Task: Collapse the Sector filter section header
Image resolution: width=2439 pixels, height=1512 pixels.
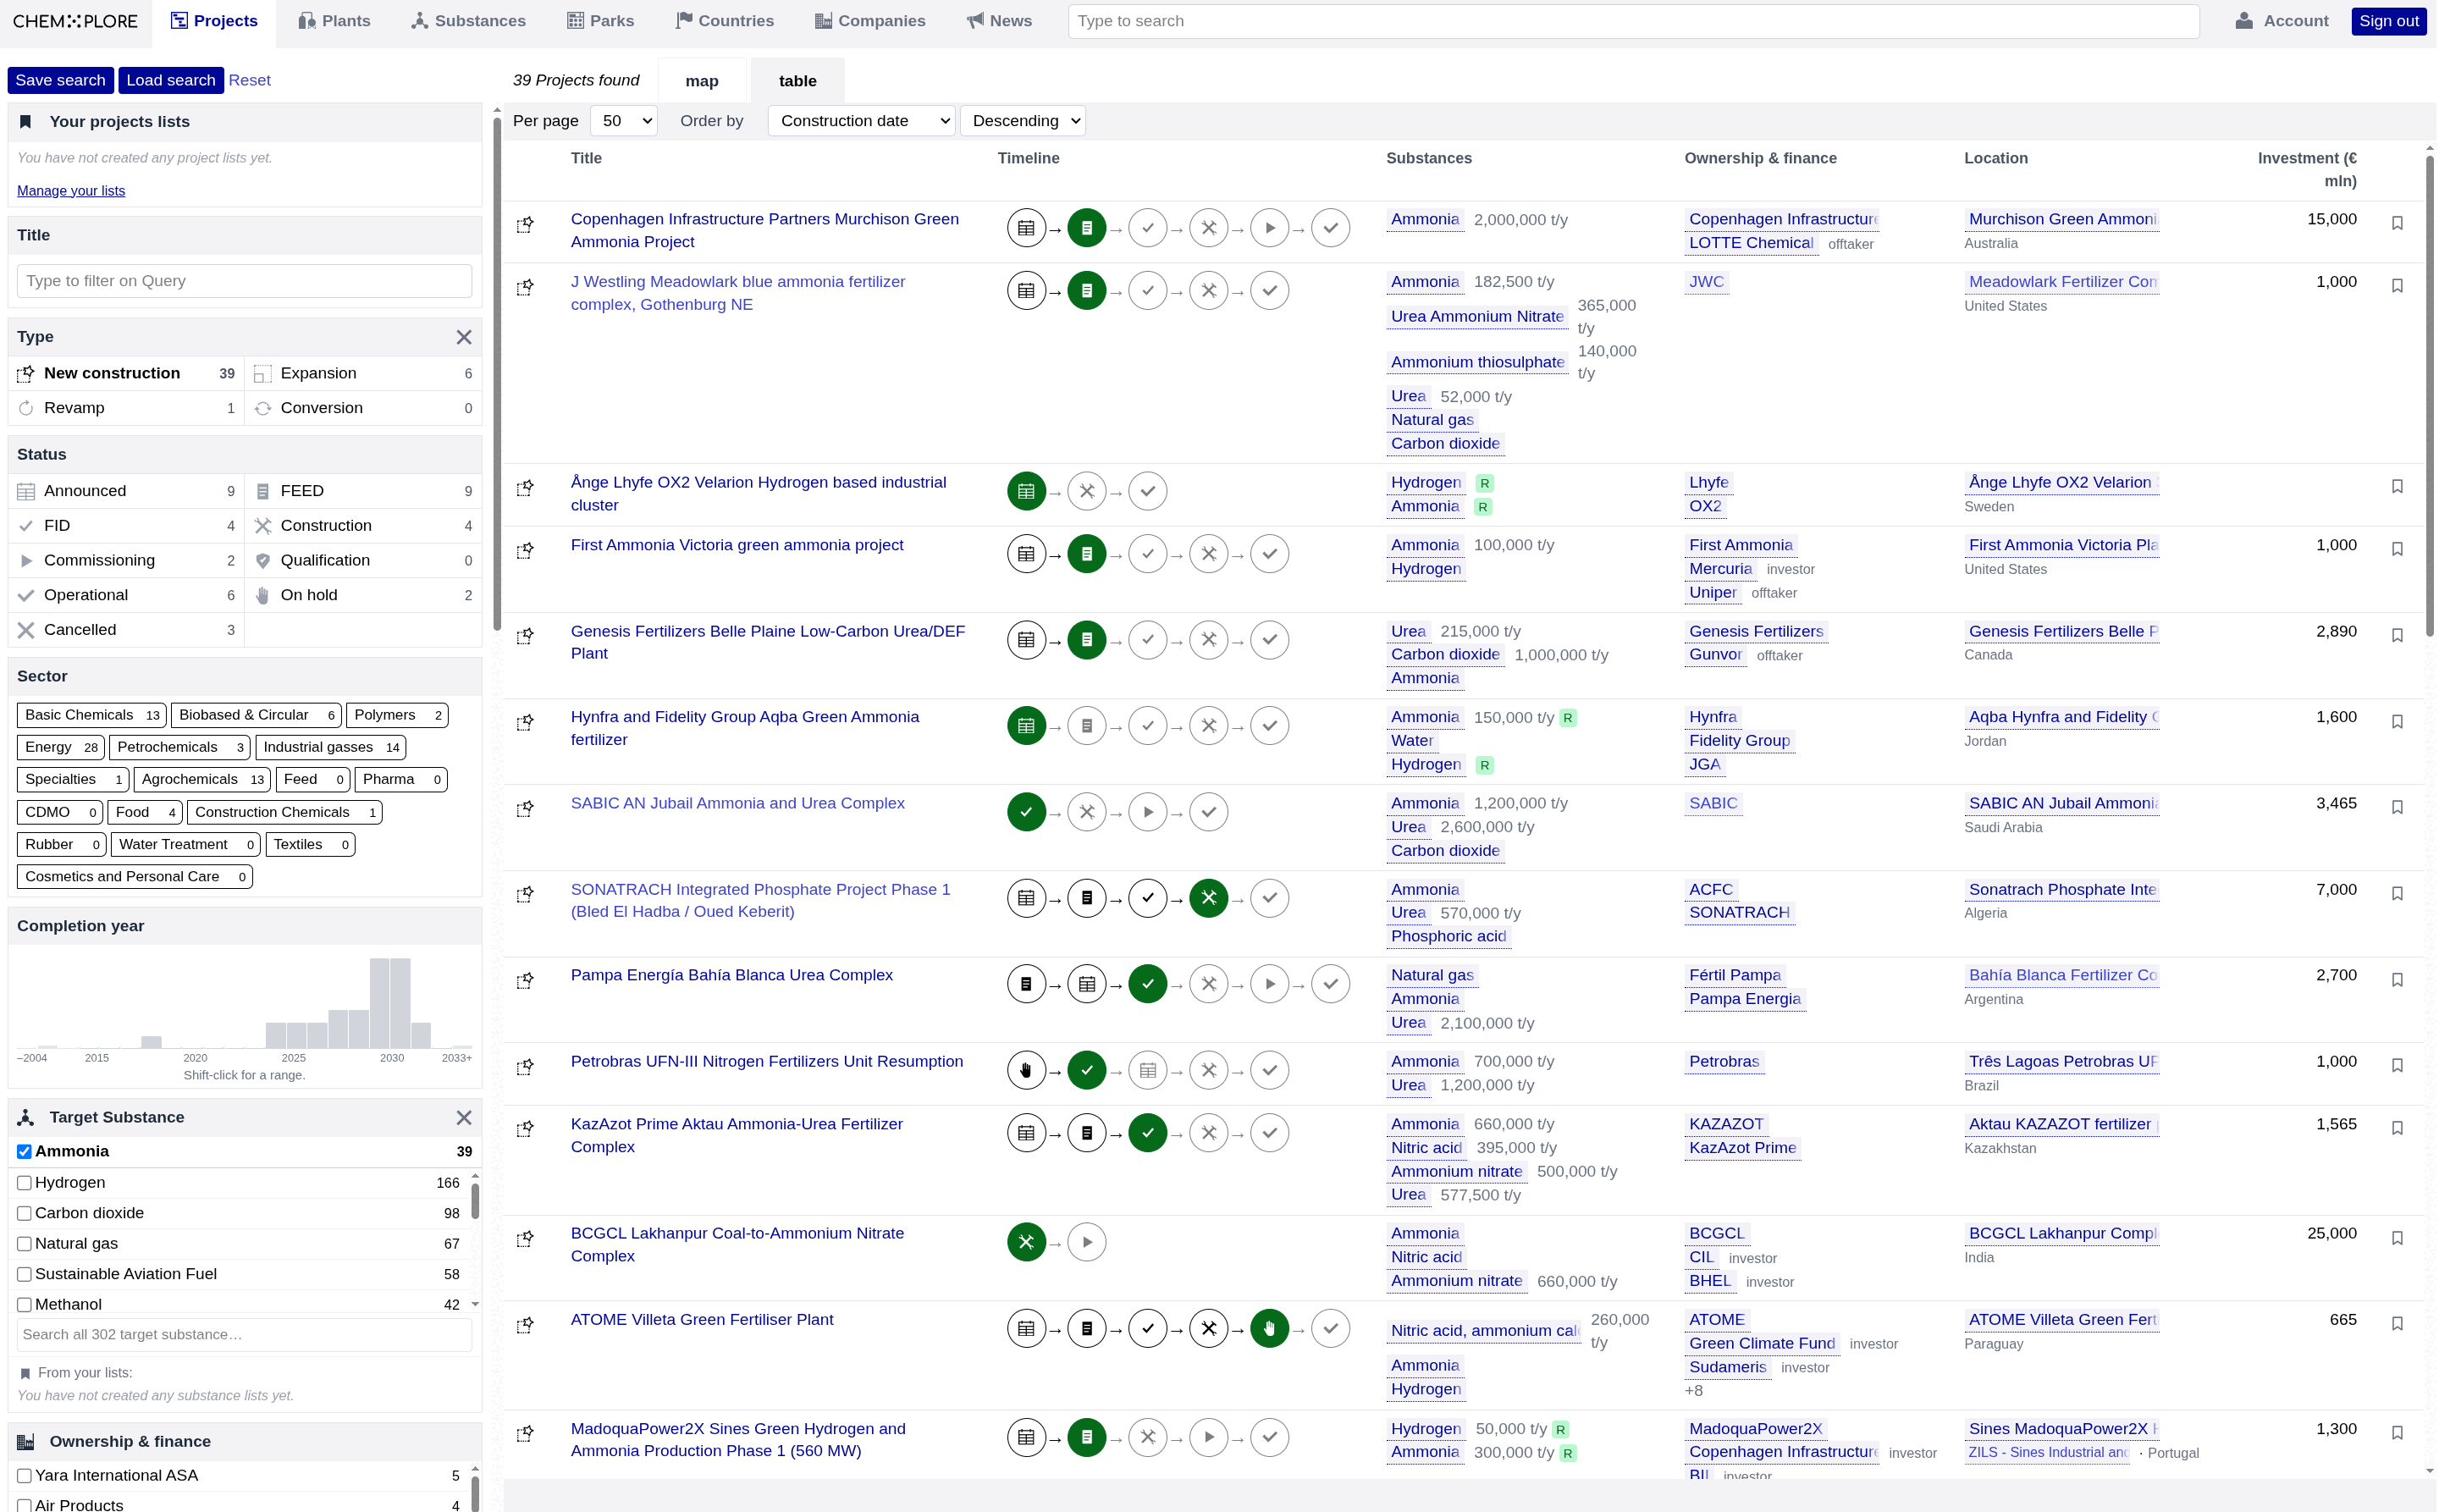Action: pyautogui.click(x=245, y=676)
